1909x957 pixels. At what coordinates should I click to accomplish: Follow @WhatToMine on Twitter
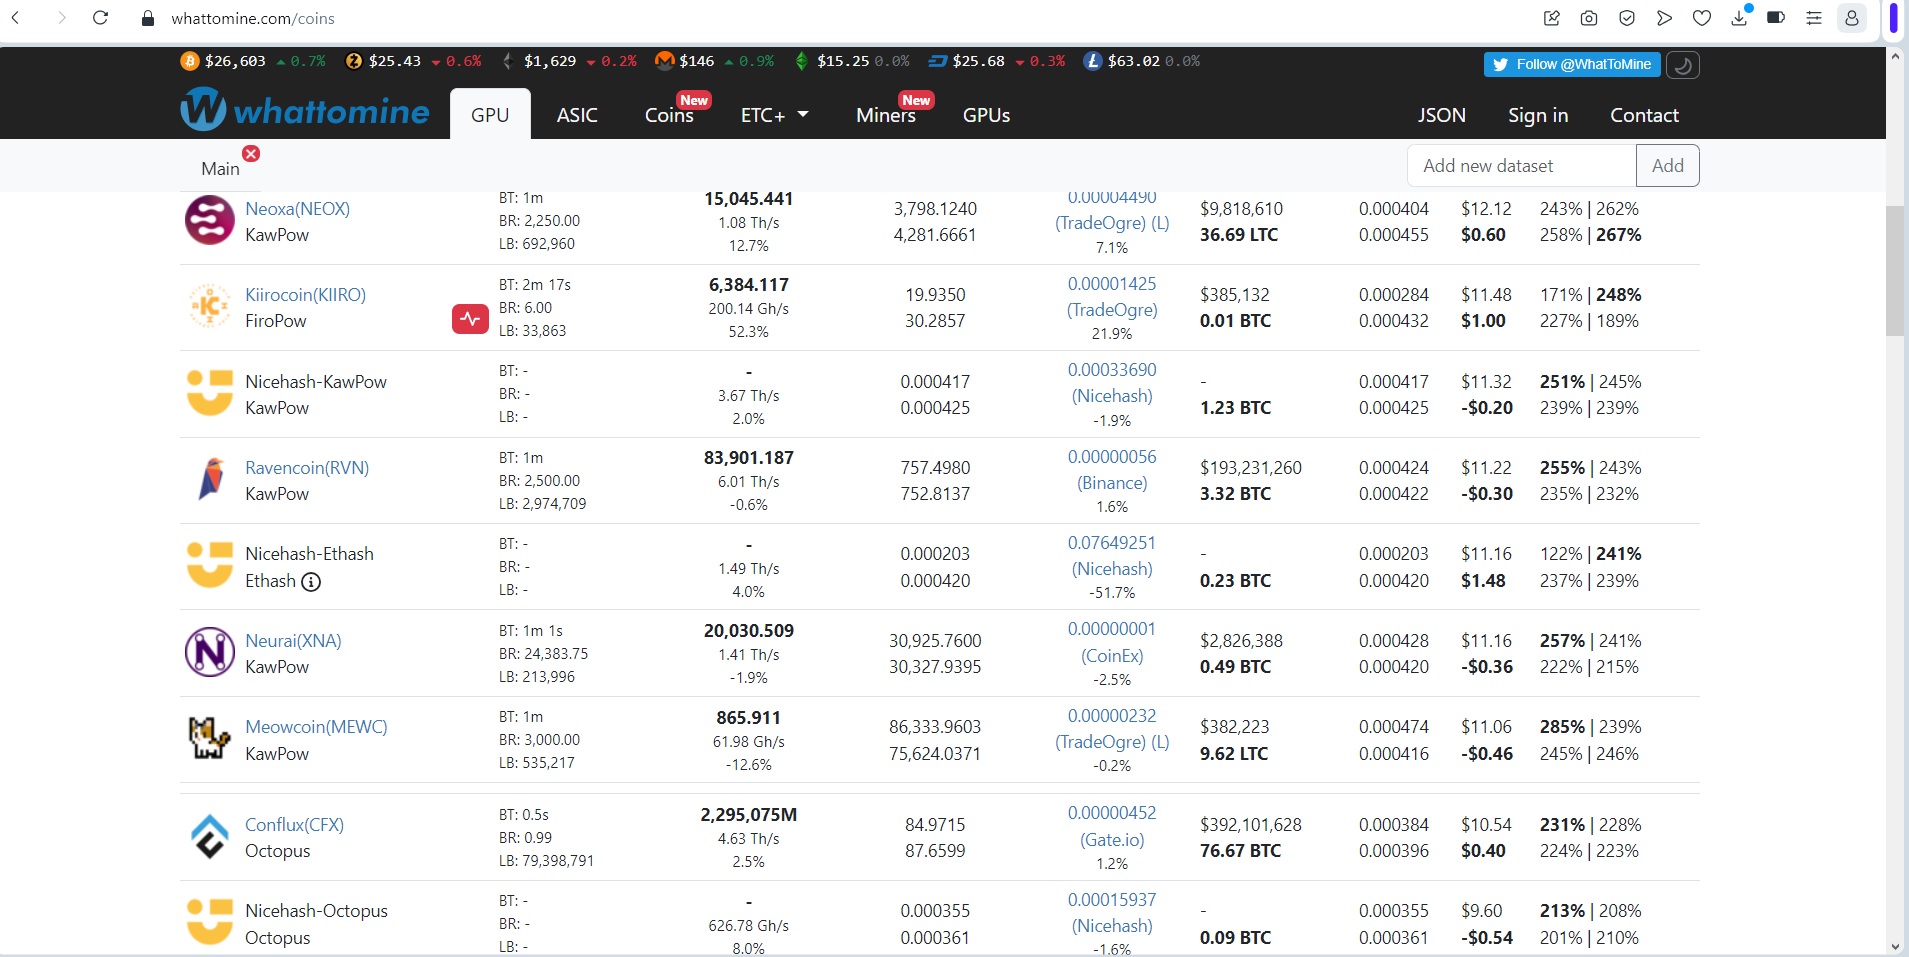(1572, 64)
